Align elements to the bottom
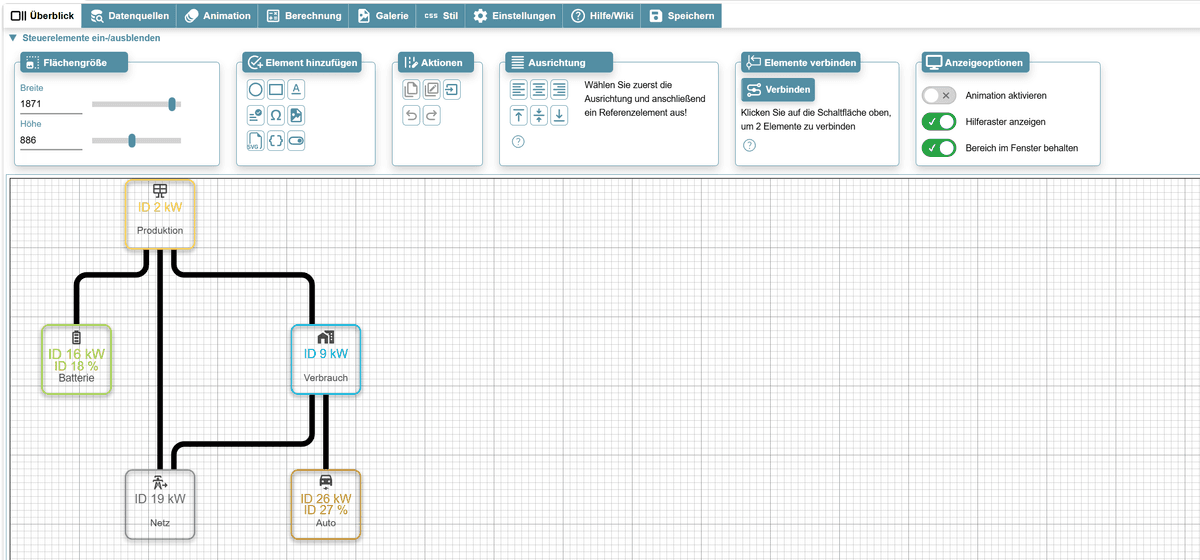The image size is (1200, 560). tap(559, 115)
